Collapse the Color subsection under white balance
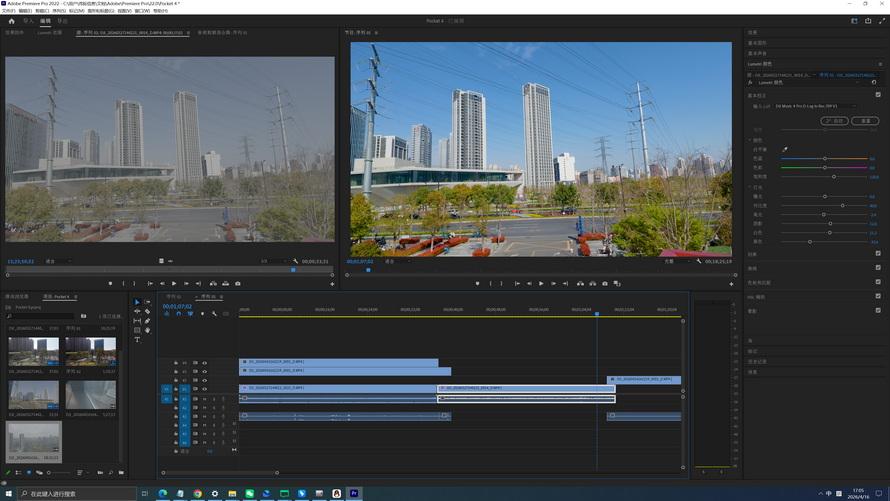The image size is (890, 501). [750, 139]
